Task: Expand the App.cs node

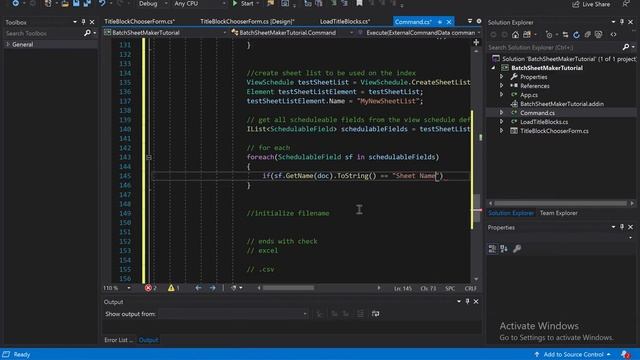Action: pos(502,95)
